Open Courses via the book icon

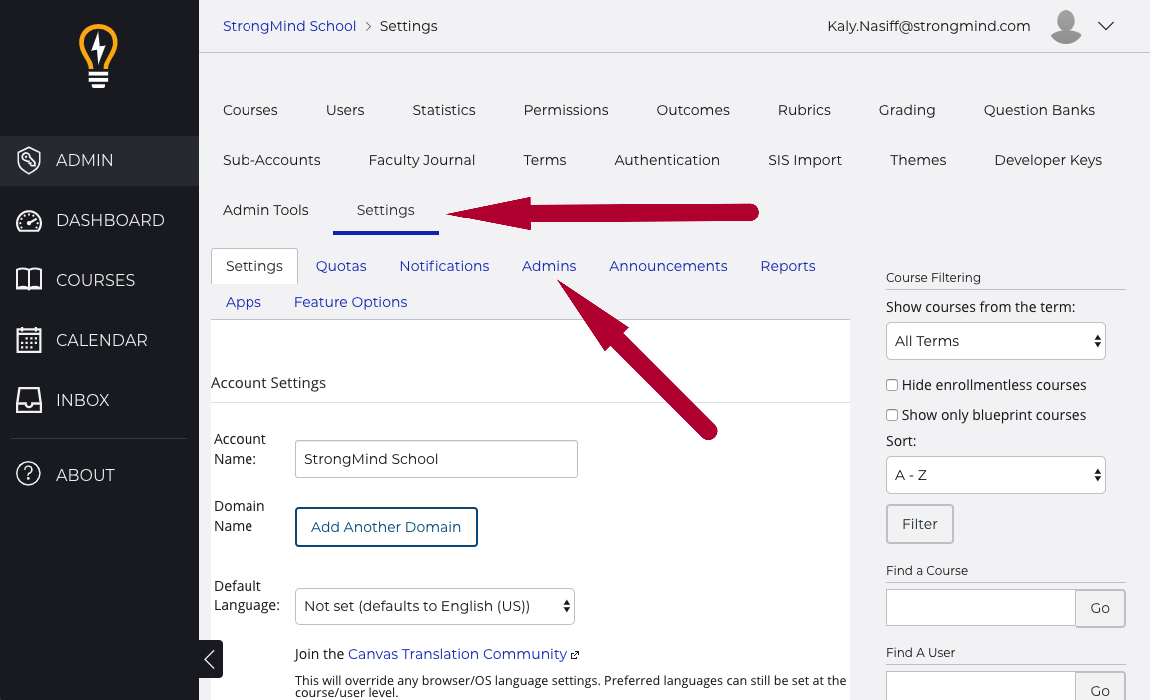click(x=29, y=280)
